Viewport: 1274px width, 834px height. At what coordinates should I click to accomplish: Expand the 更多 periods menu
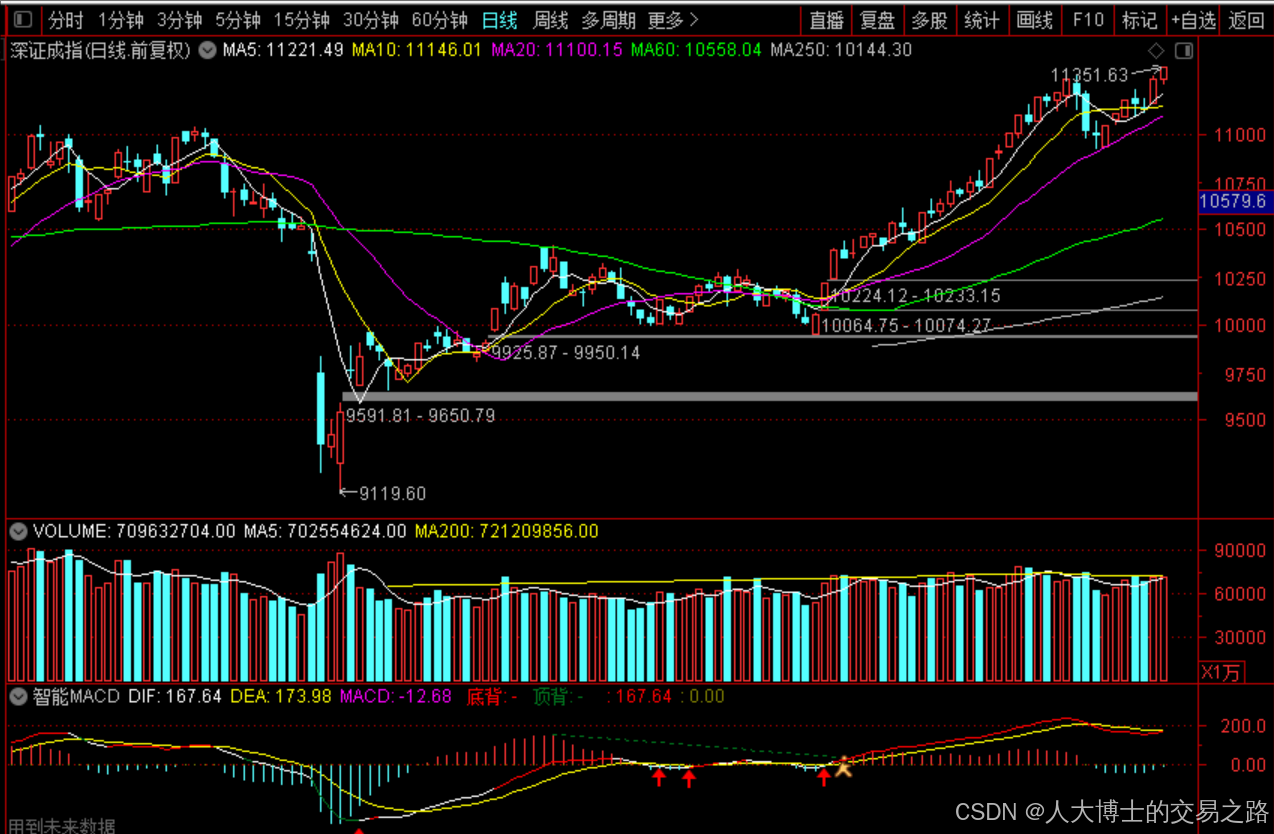pos(673,20)
